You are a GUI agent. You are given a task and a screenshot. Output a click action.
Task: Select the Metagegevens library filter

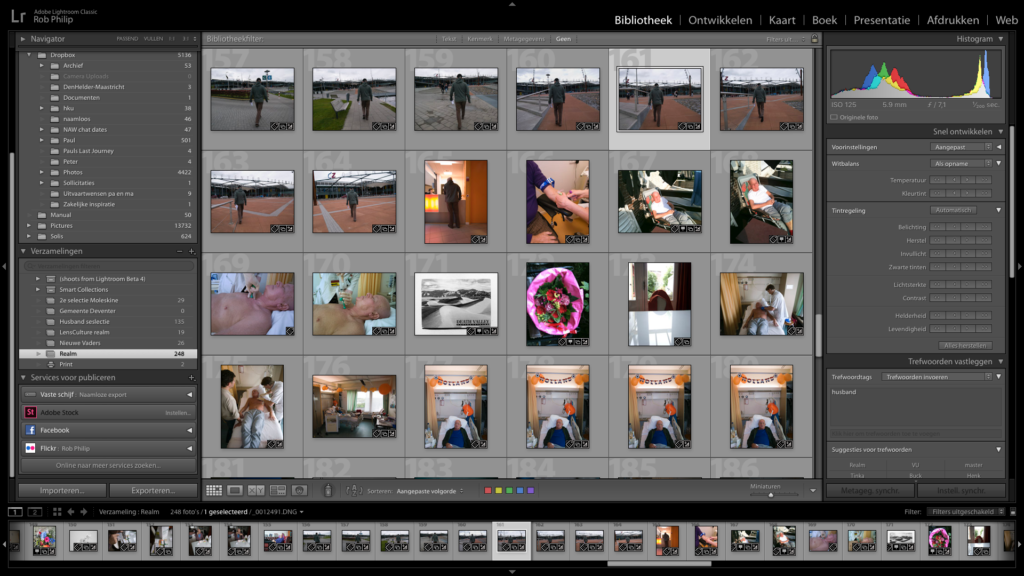tap(524, 39)
